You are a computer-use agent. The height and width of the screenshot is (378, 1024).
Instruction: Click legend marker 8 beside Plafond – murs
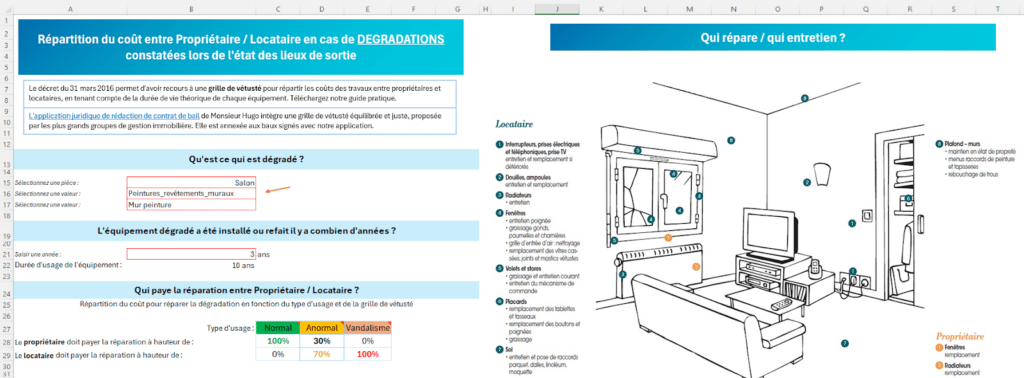[x=939, y=144]
